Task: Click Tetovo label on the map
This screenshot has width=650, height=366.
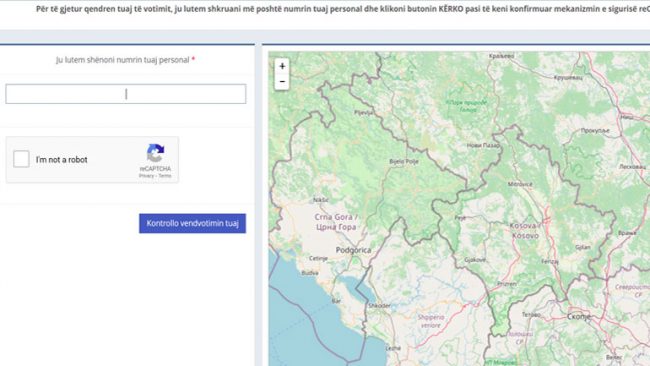Action: 531,315
